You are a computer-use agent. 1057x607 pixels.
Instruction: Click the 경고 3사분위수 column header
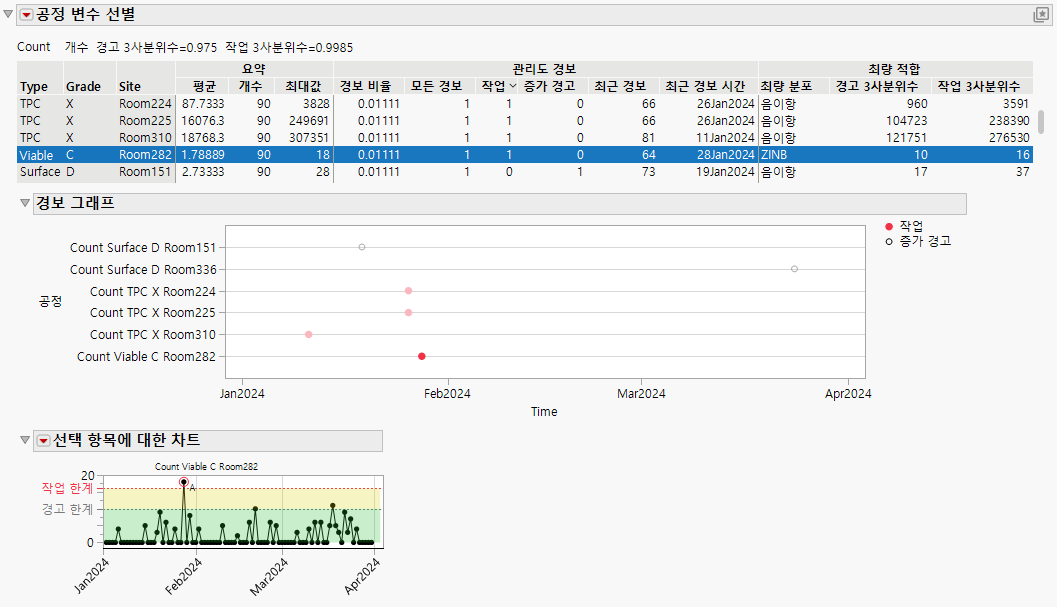click(x=876, y=86)
